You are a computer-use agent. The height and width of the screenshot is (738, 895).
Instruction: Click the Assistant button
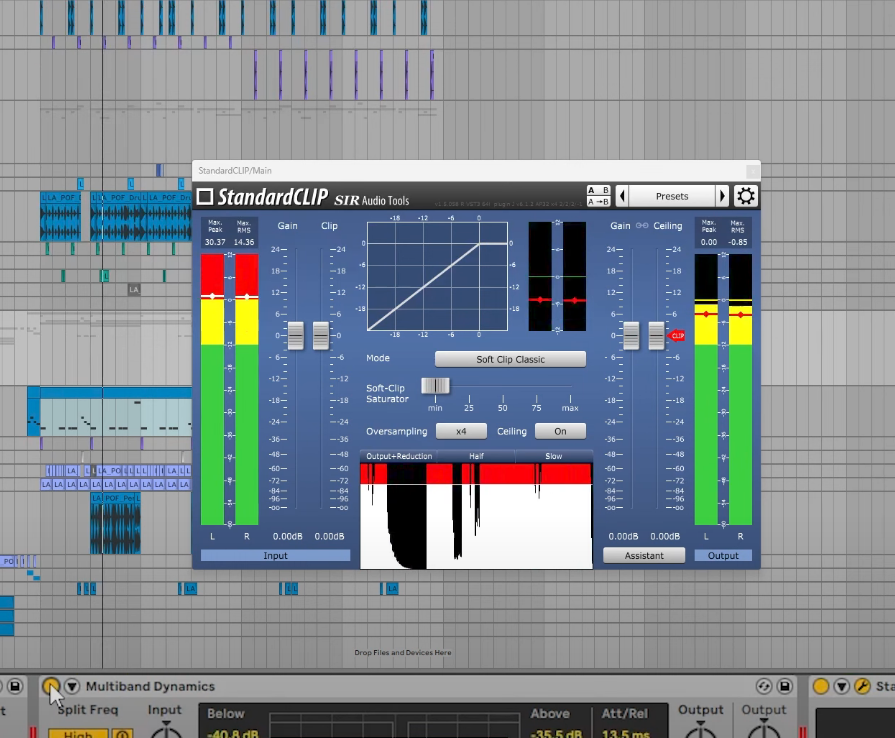pyautogui.click(x=644, y=555)
